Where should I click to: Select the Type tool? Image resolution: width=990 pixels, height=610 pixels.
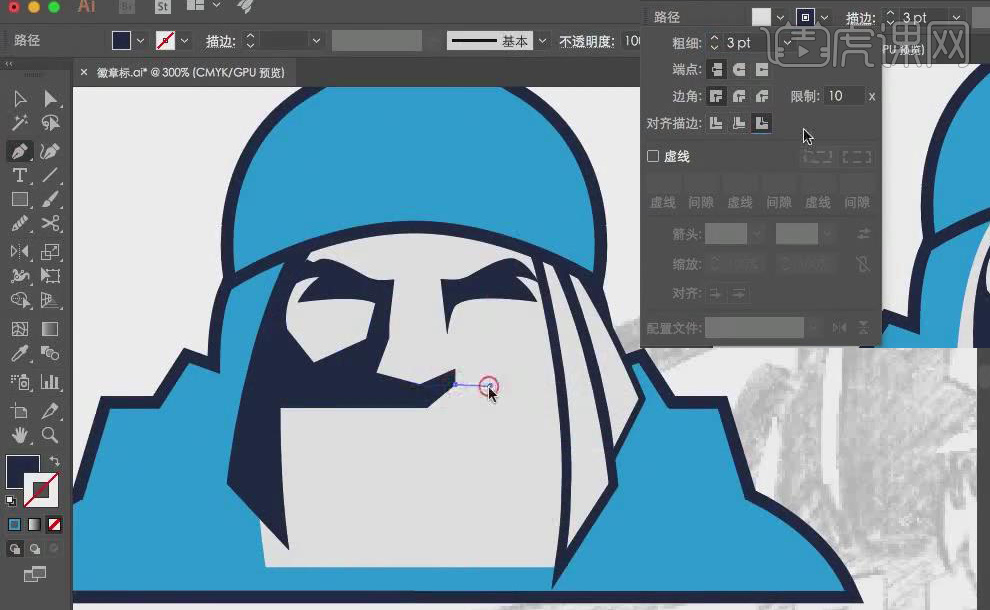(19, 175)
